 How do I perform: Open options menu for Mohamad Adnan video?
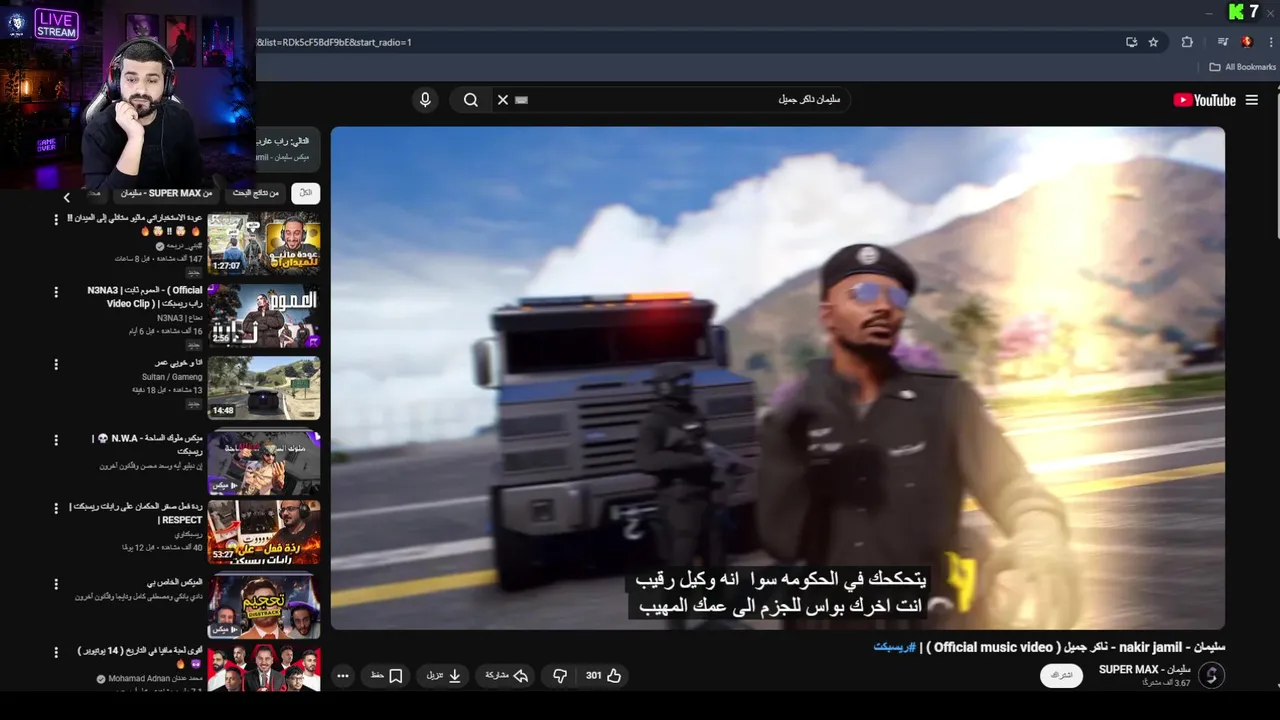click(56, 653)
